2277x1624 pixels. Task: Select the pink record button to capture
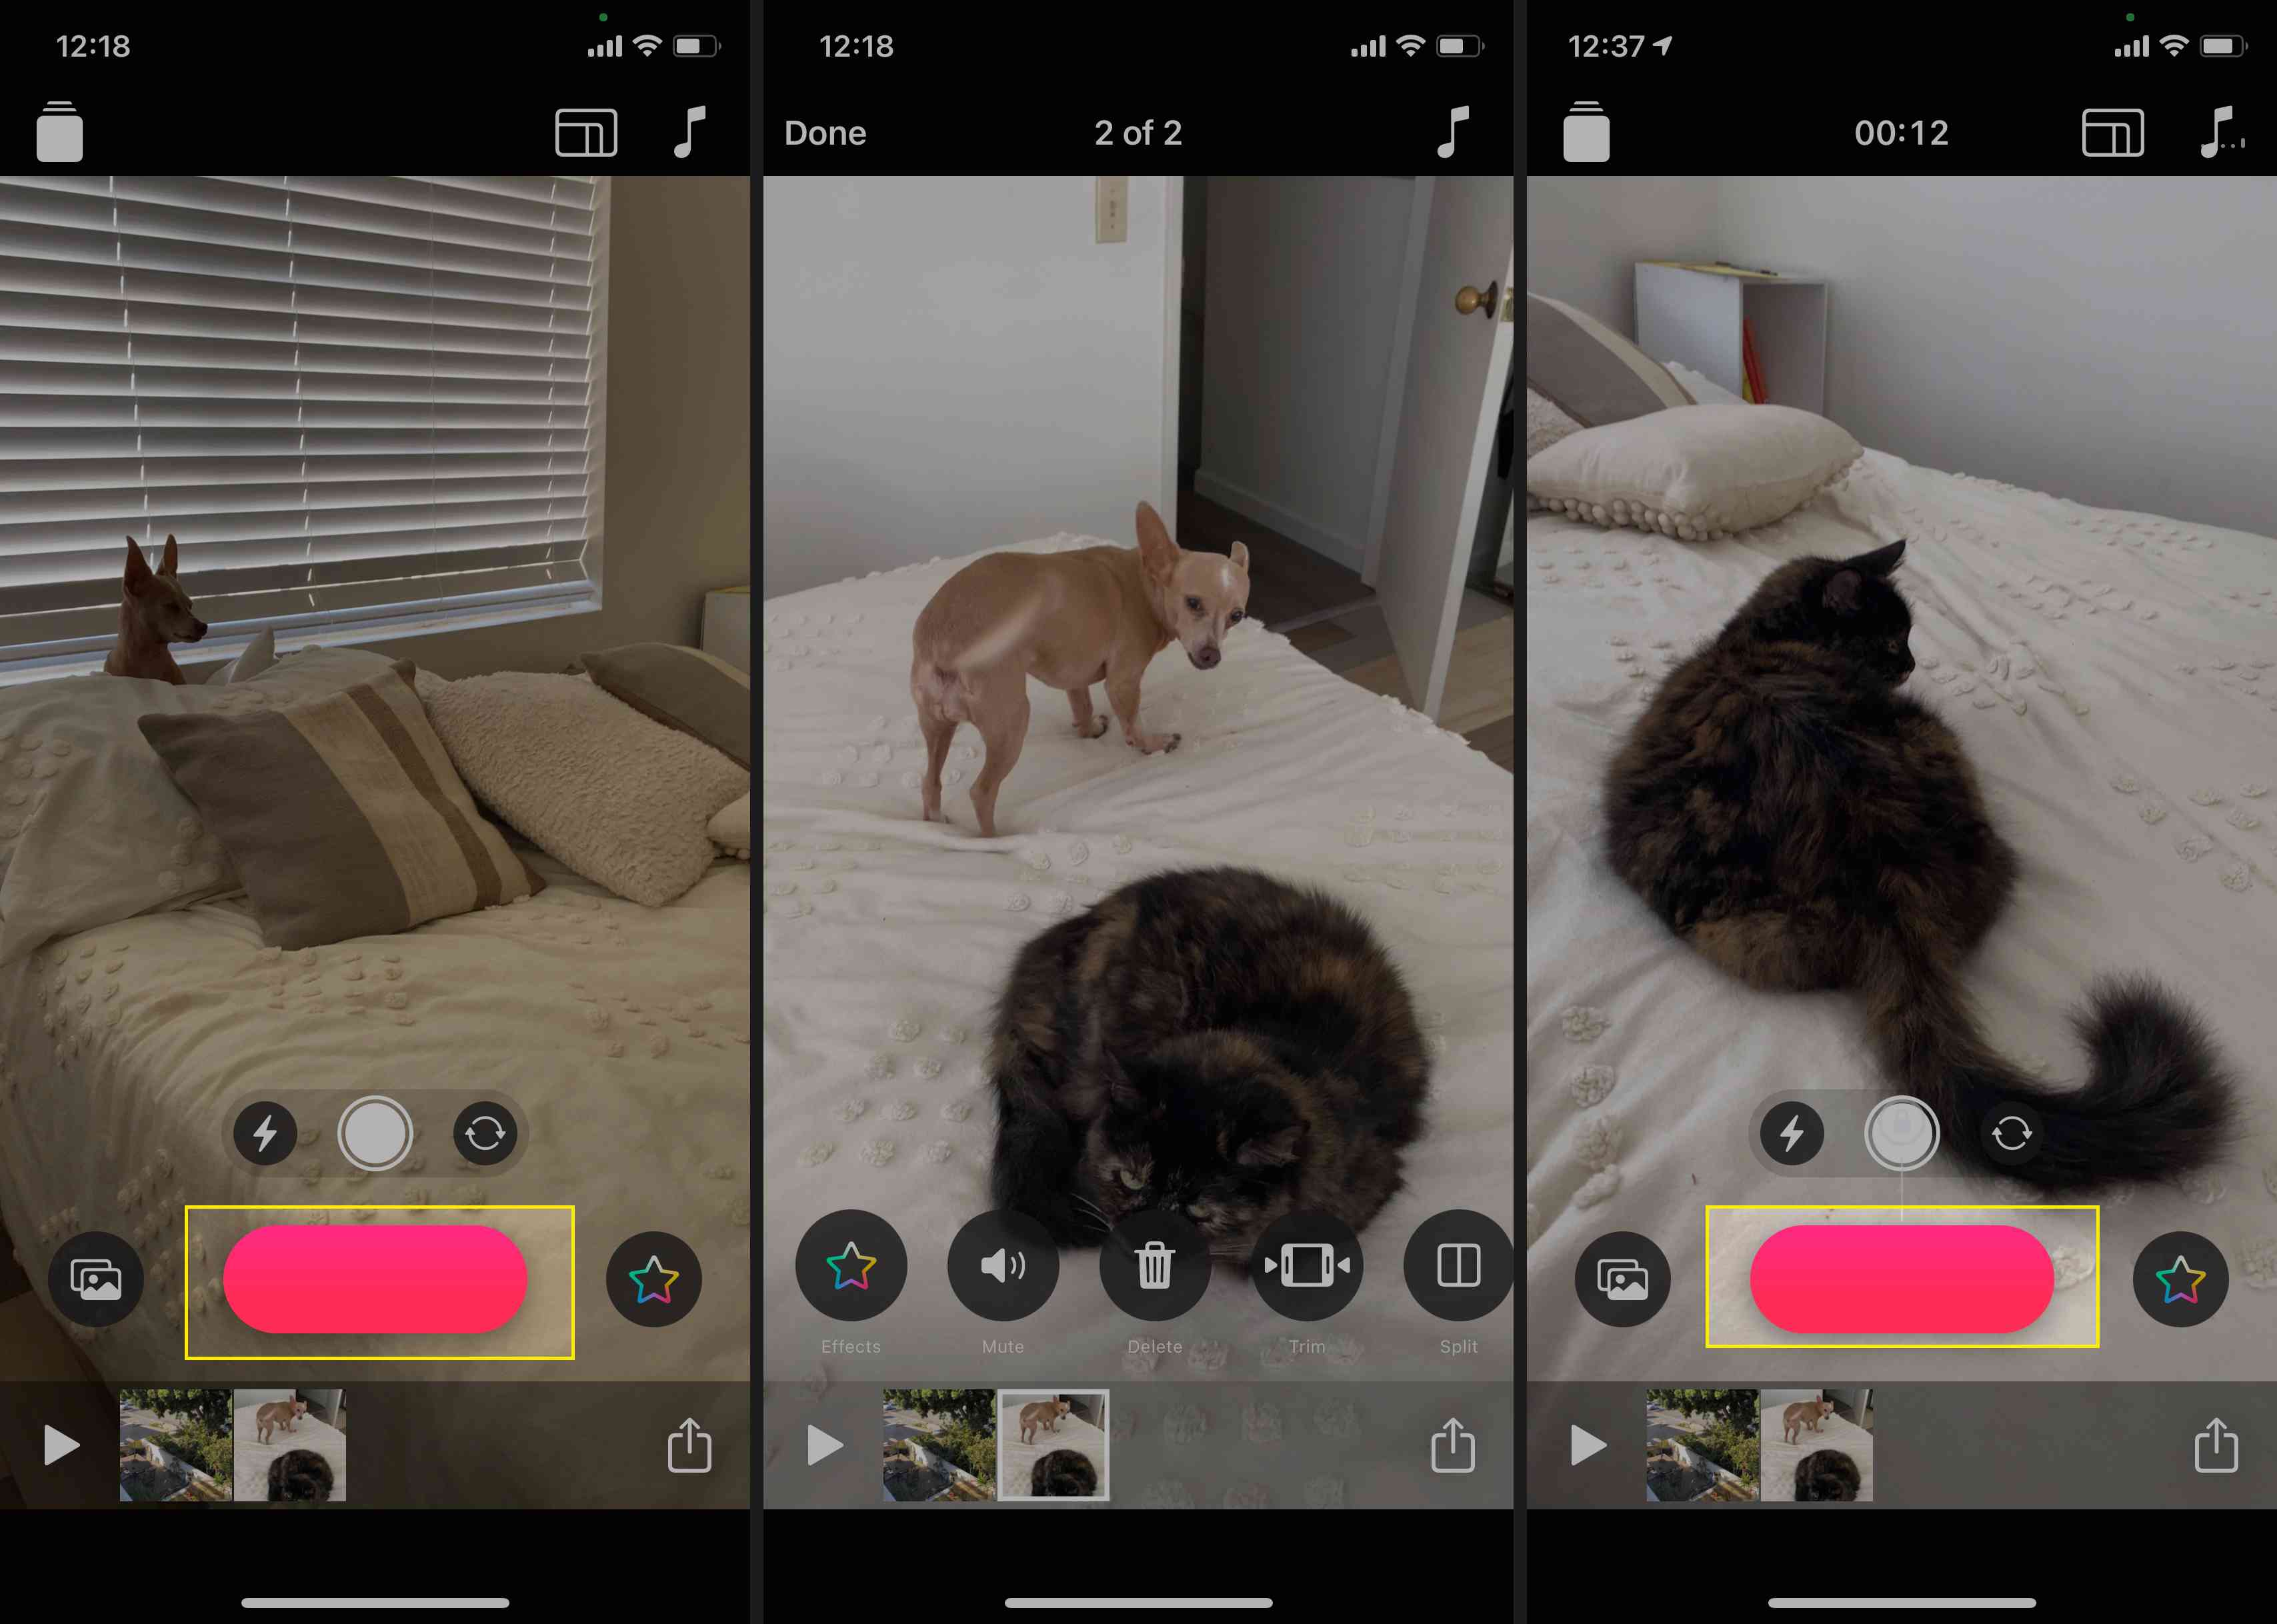click(x=374, y=1278)
